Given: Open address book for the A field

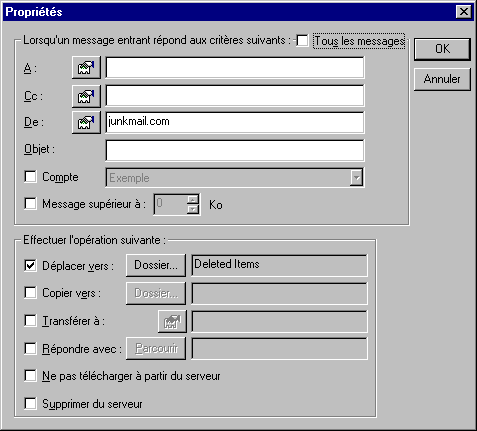Looking at the screenshot, I should pos(86,68).
